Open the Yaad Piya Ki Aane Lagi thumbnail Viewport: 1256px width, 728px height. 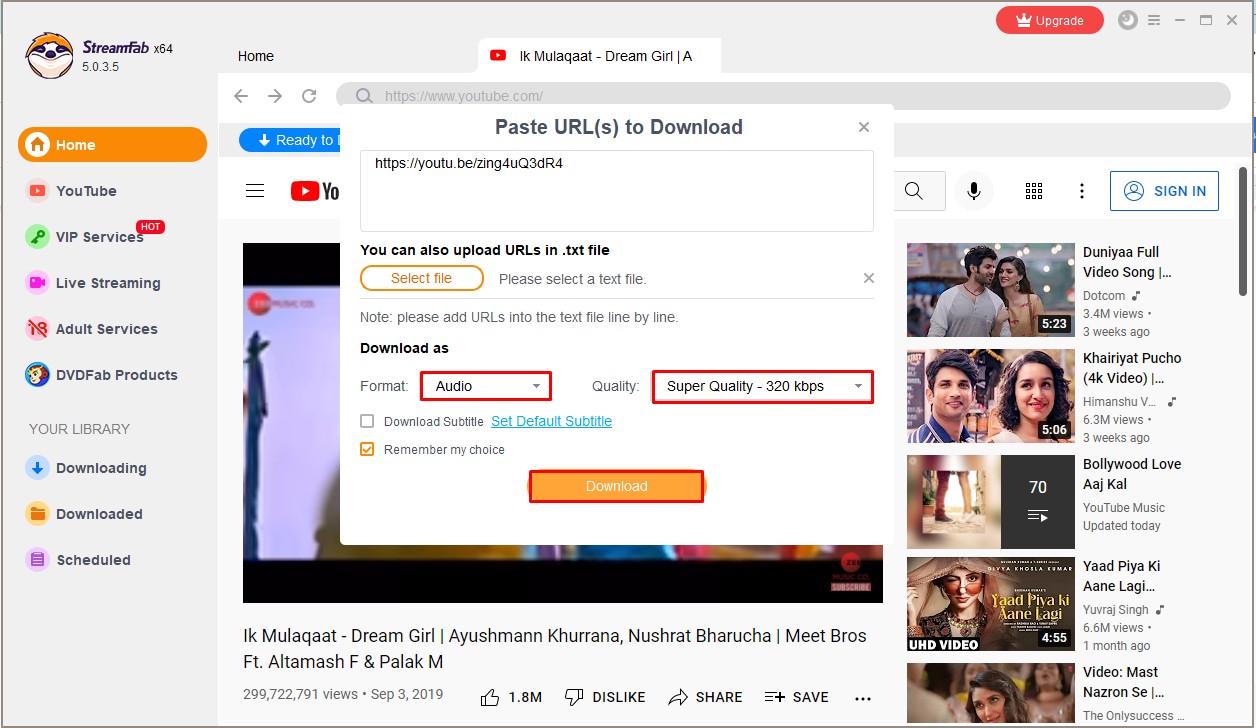click(991, 604)
